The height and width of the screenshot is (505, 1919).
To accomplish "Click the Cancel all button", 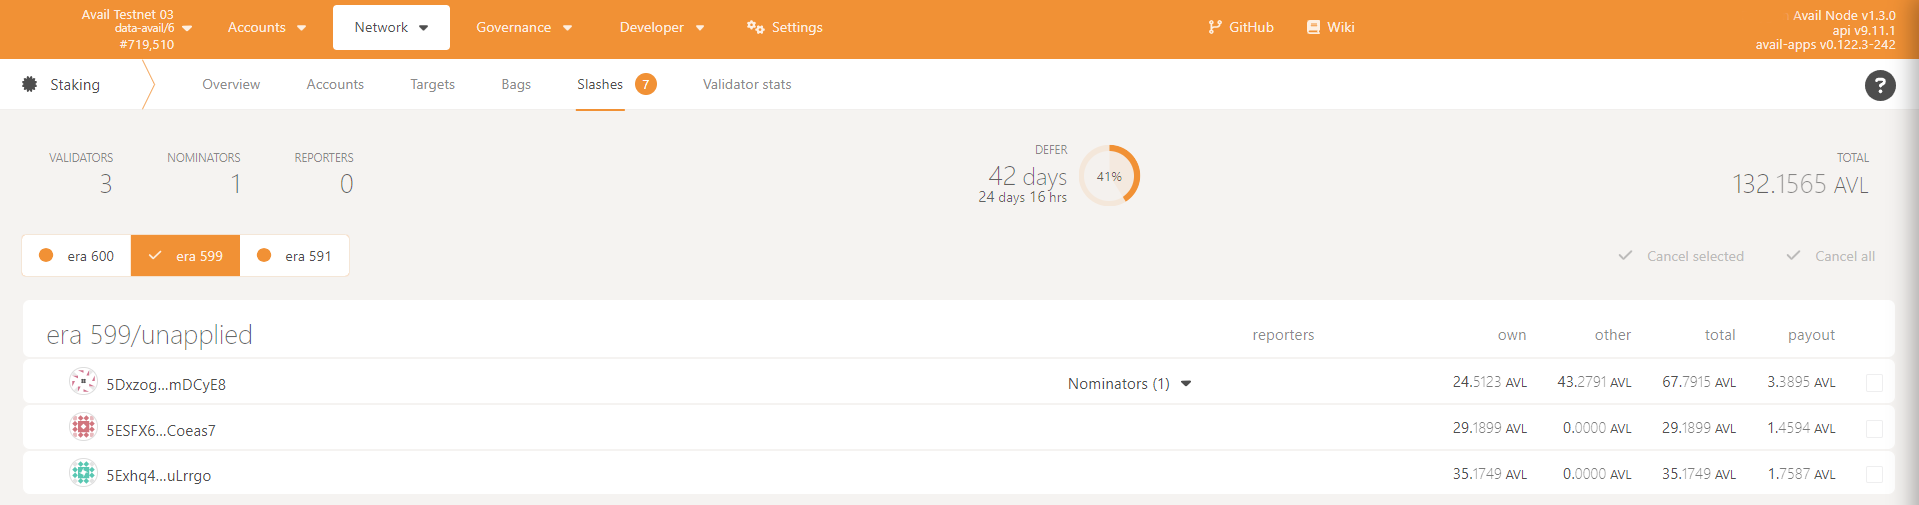I will coord(1831,256).
